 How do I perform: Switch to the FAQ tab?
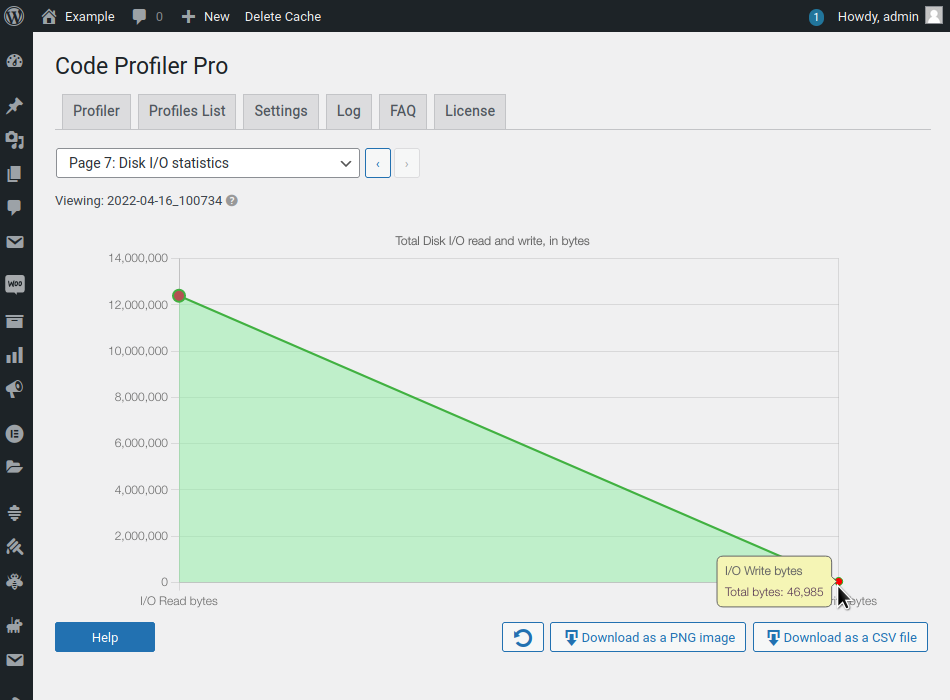coord(403,111)
